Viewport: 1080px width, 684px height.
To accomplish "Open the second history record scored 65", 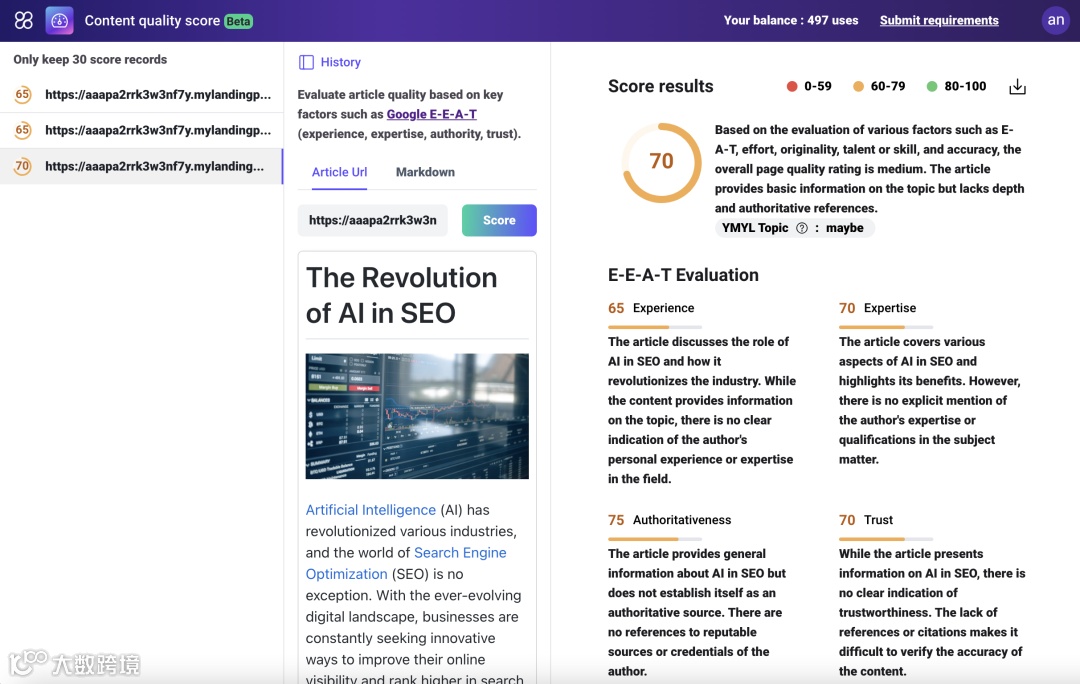I will point(141,130).
